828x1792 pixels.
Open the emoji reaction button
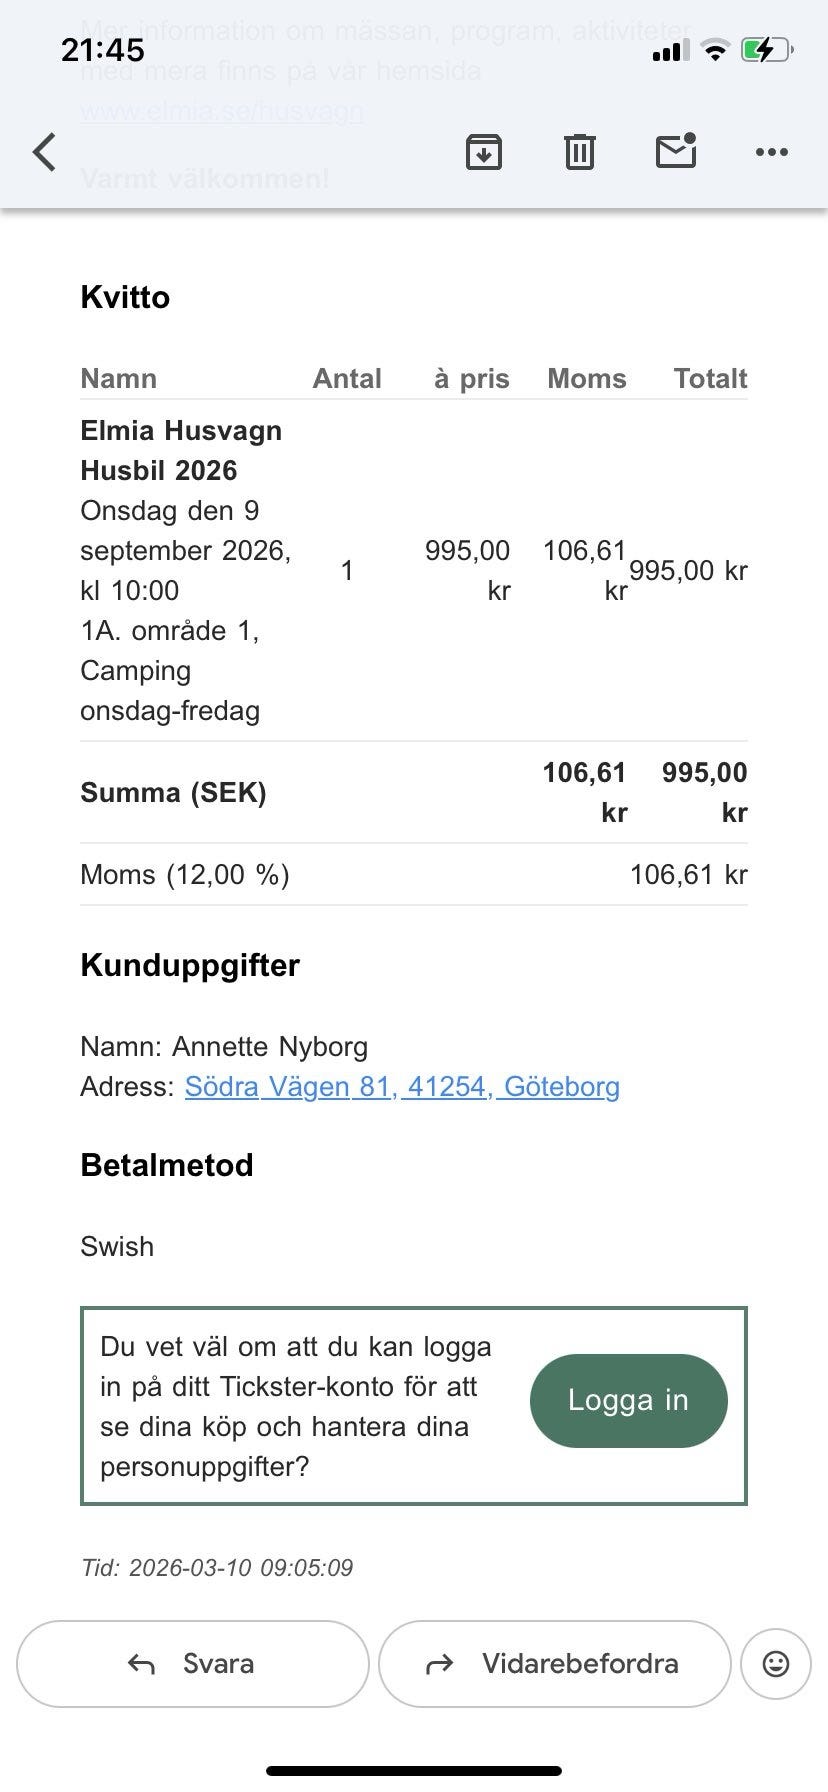point(776,1664)
